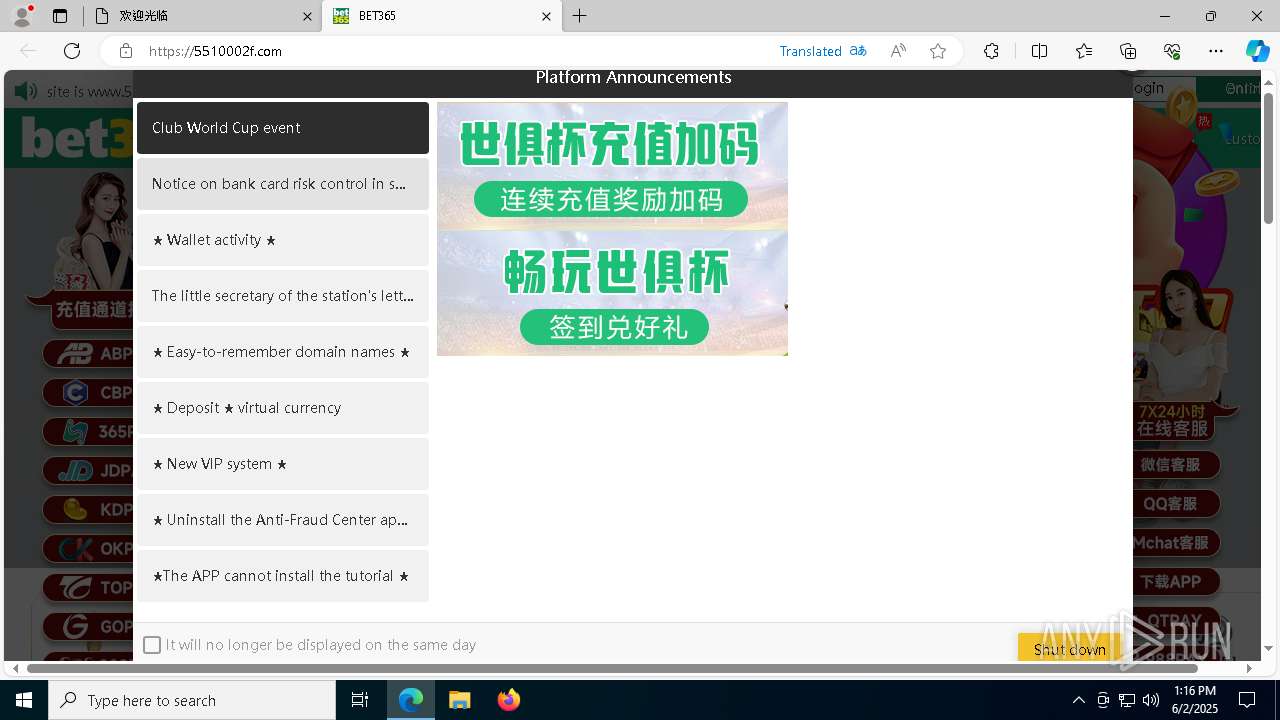Open the Favorites list icon
This screenshot has width=1280, height=720.
tap(1084, 51)
